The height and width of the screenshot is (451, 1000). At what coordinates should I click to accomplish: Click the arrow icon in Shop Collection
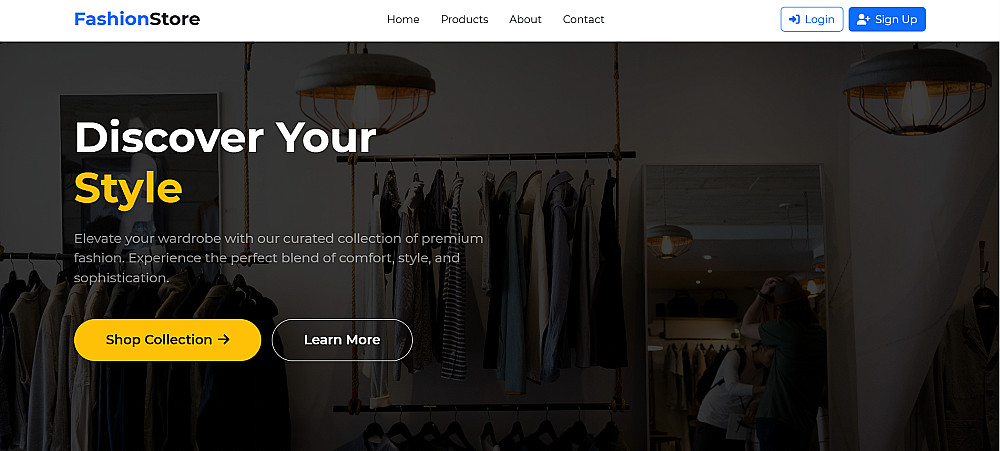(223, 339)
